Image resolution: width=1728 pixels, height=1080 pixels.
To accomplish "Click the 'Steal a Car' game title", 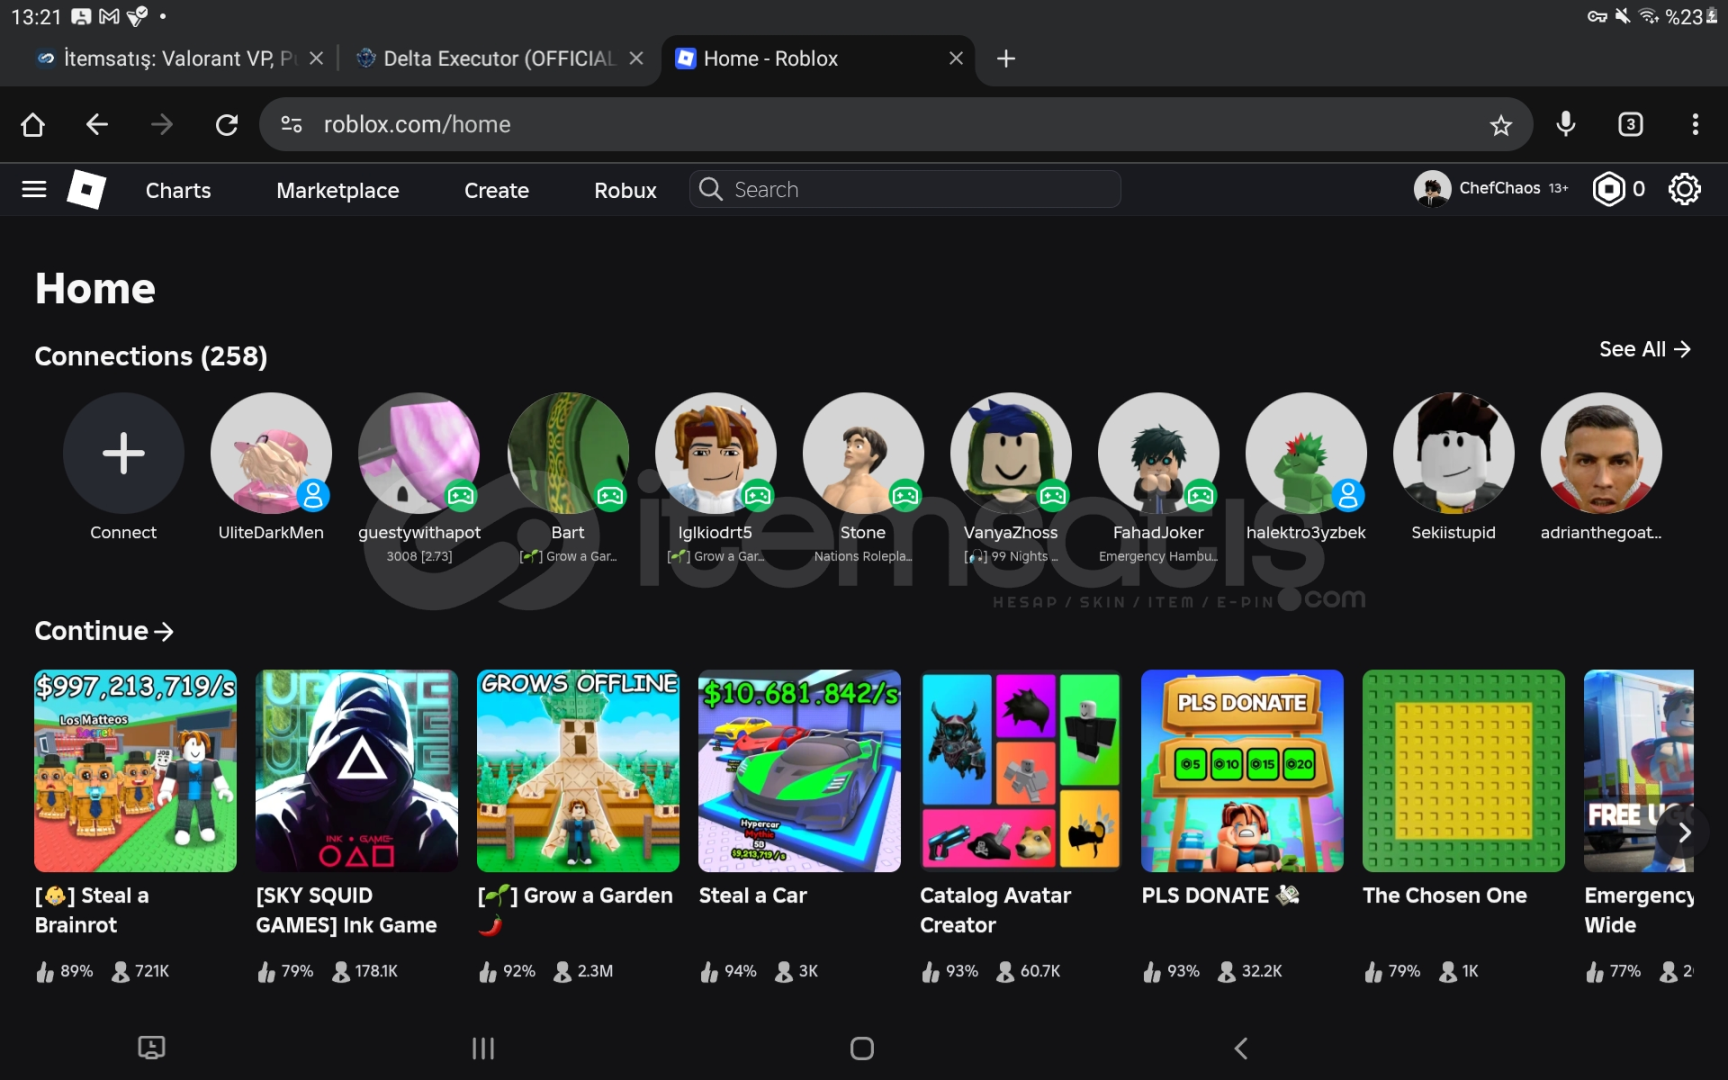I will [x=752, y=895].
